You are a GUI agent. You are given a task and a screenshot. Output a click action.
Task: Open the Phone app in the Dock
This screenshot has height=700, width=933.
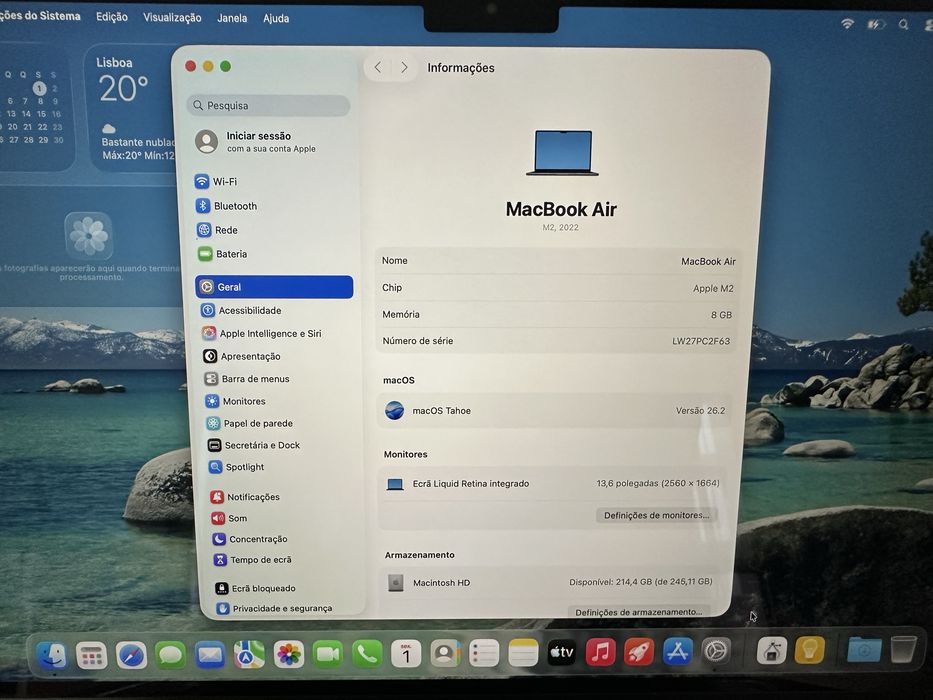pyautogui.click(x=367, y=654)
